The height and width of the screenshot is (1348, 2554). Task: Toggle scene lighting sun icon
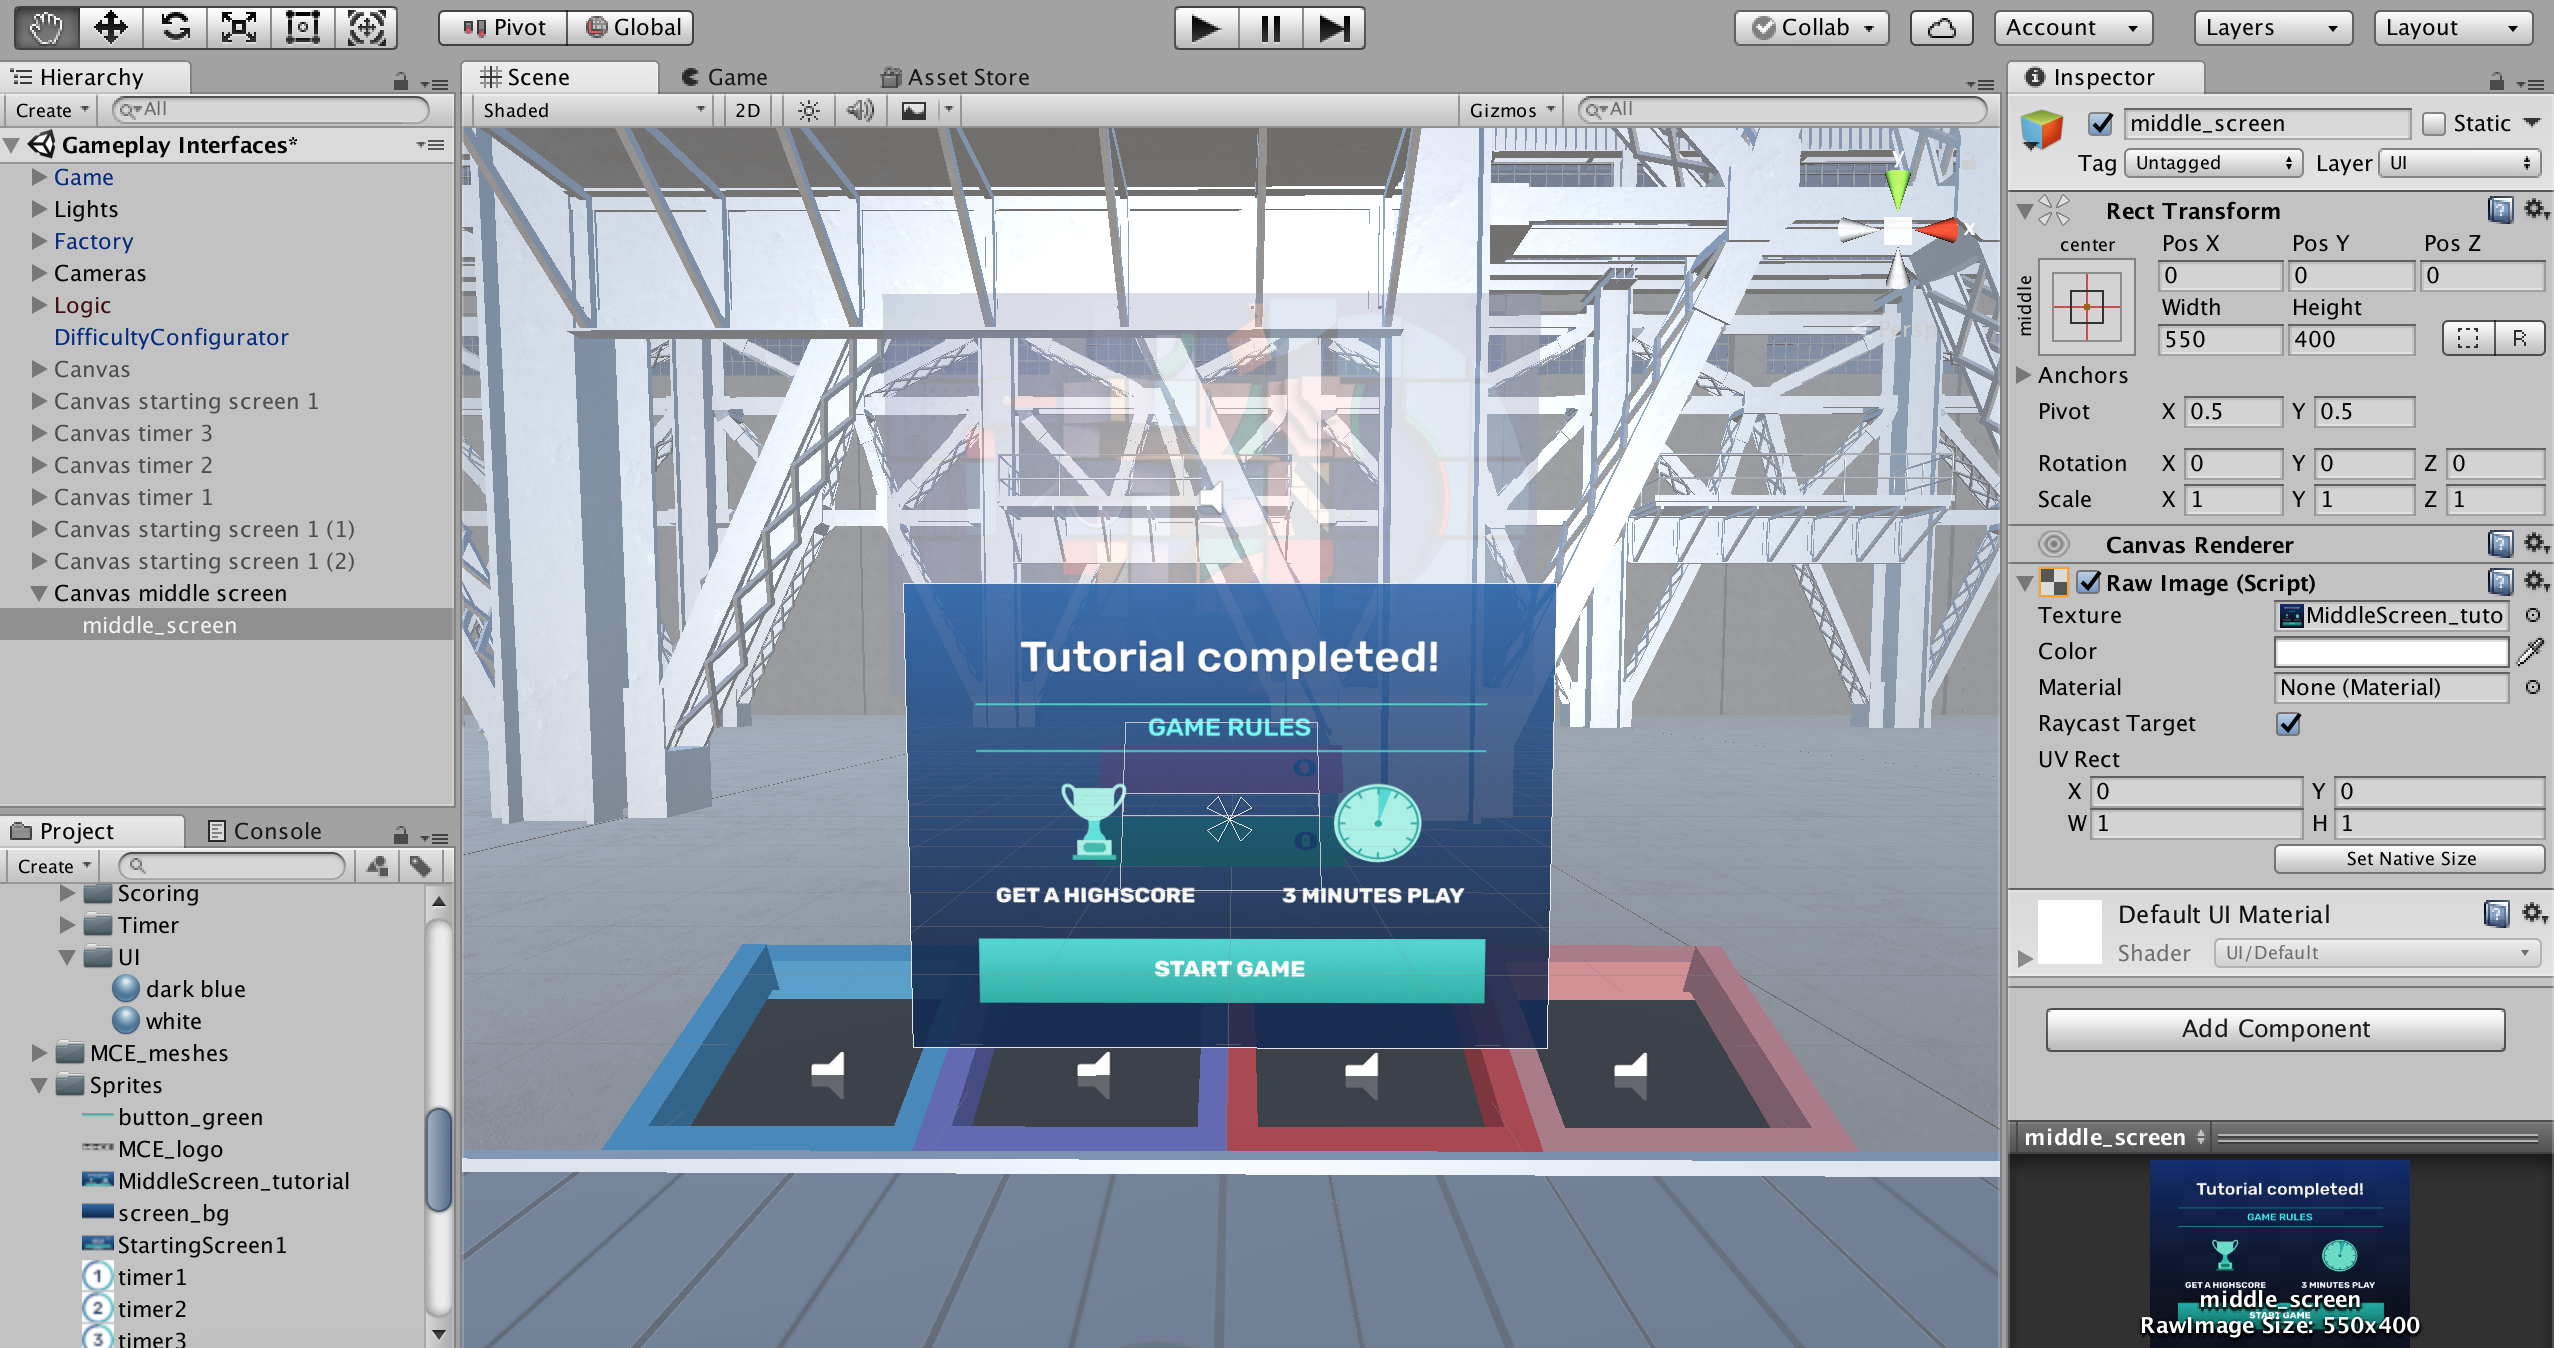coord(809,110)
